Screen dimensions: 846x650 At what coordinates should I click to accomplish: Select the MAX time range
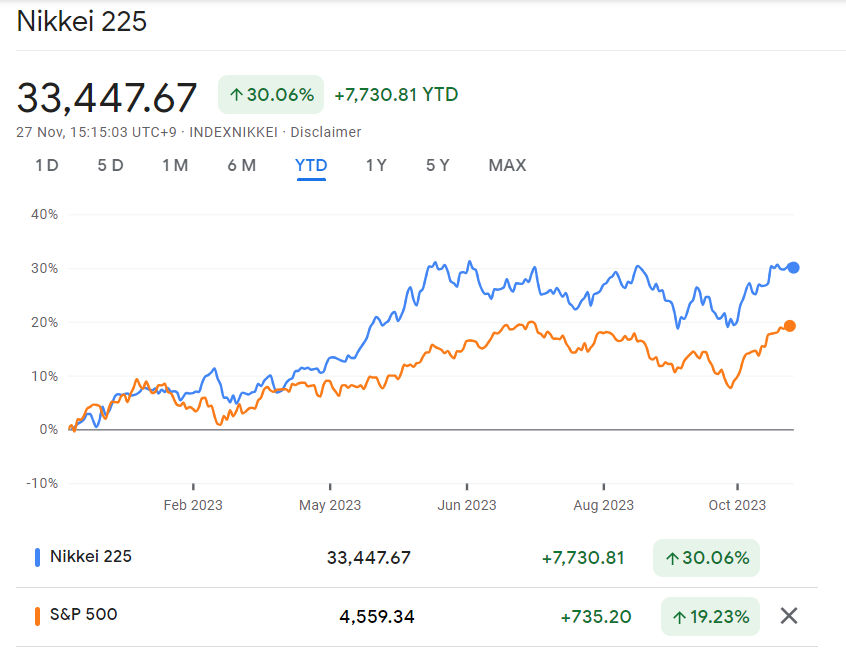coord(507,165)
